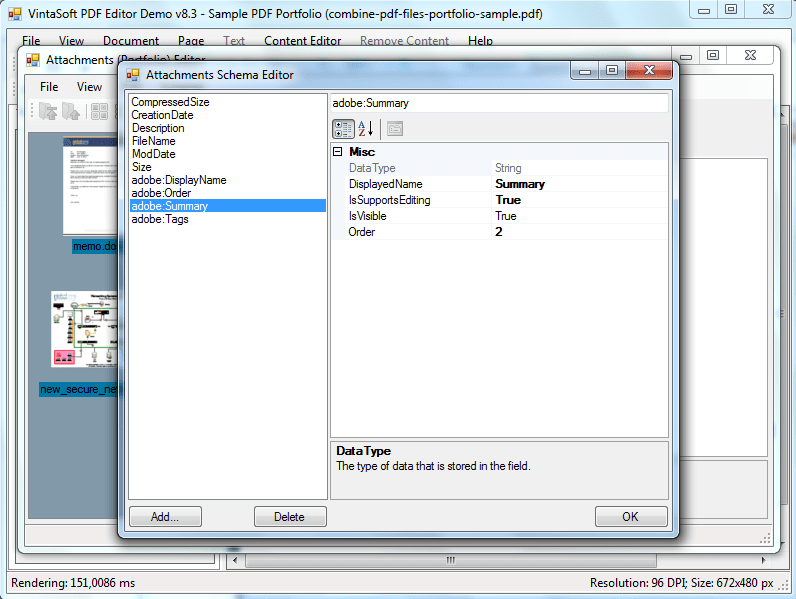Image resolution: width=796 pixels, height=599 pixels.
Task: Select the network diagram attachment thumbnail
Action: [x=84, y=329]
